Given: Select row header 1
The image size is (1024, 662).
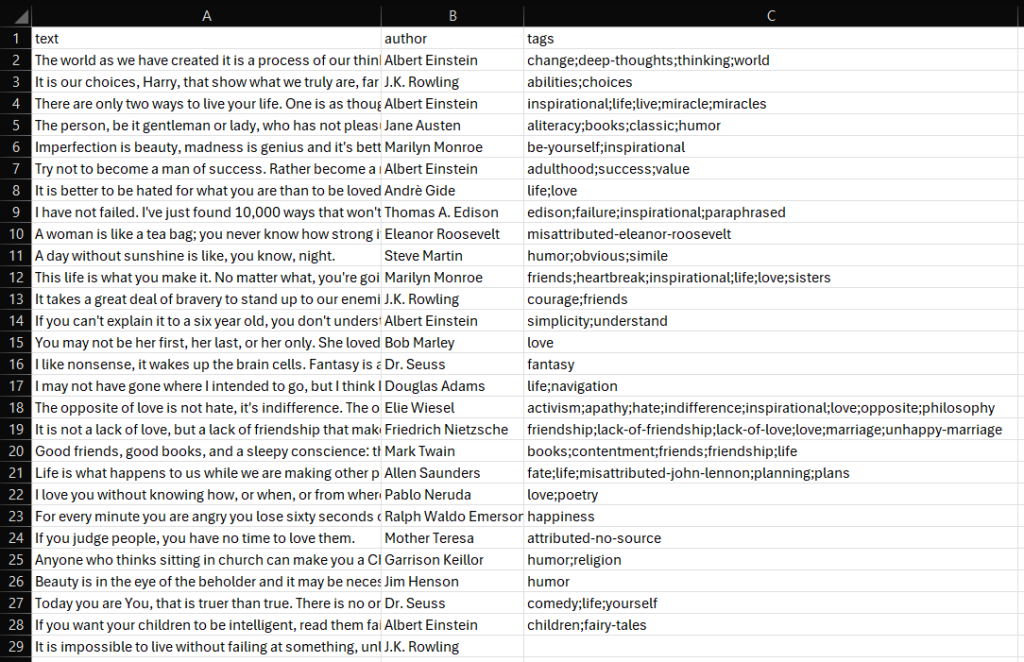Looking at the screenshot, I should point(16,38).
